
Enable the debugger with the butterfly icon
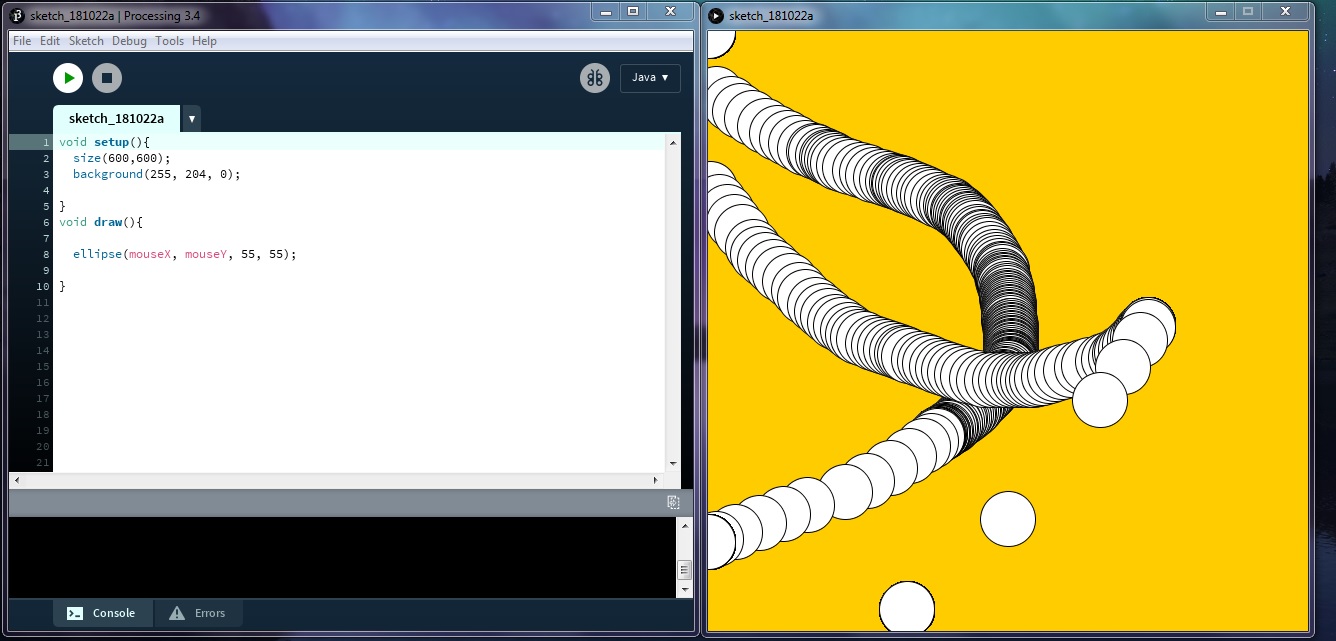click(594, 77)
